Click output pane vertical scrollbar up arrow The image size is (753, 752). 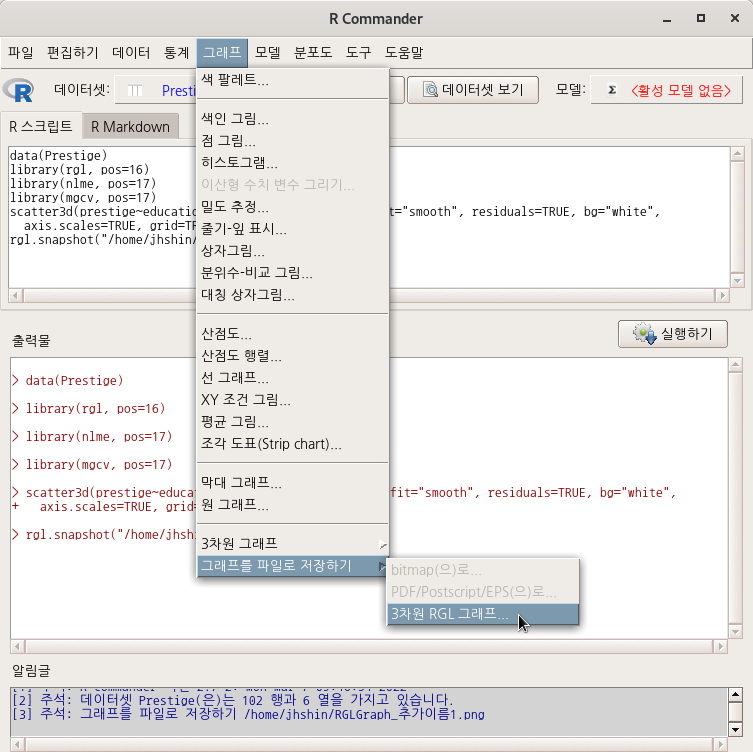(735, 365)
